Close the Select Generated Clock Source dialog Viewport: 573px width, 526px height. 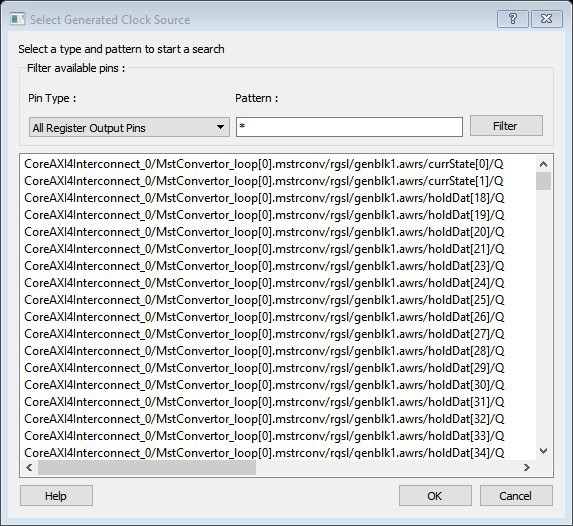[x=546, y=19]
